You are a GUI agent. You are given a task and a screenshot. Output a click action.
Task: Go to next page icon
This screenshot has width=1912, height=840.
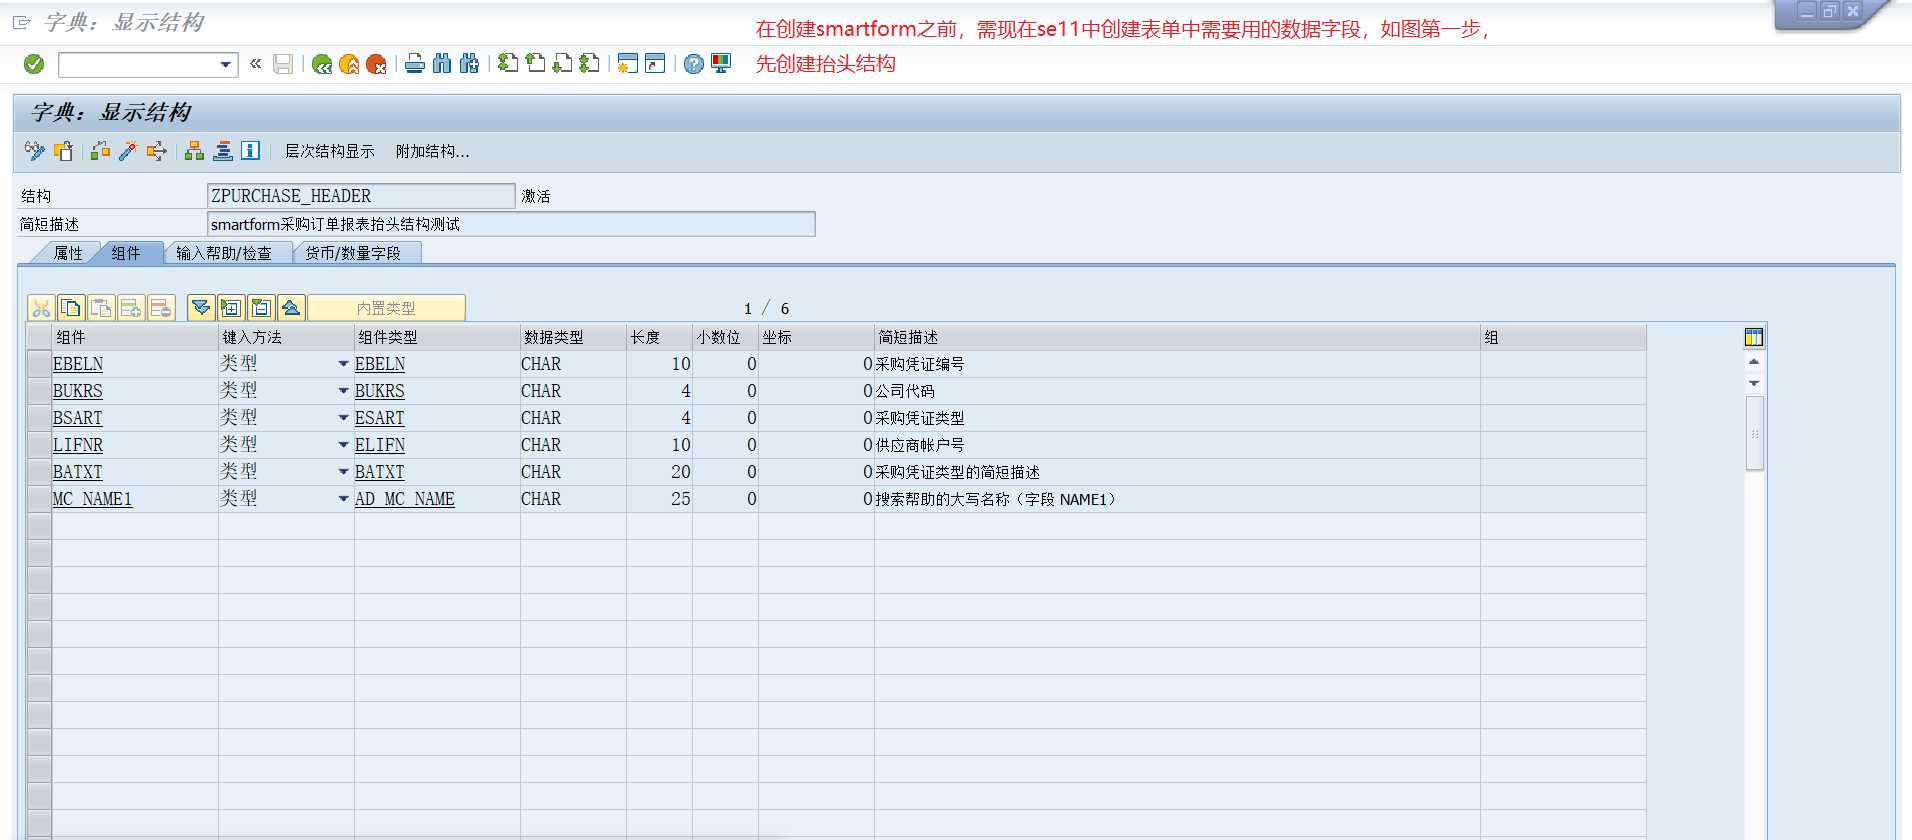563,64
